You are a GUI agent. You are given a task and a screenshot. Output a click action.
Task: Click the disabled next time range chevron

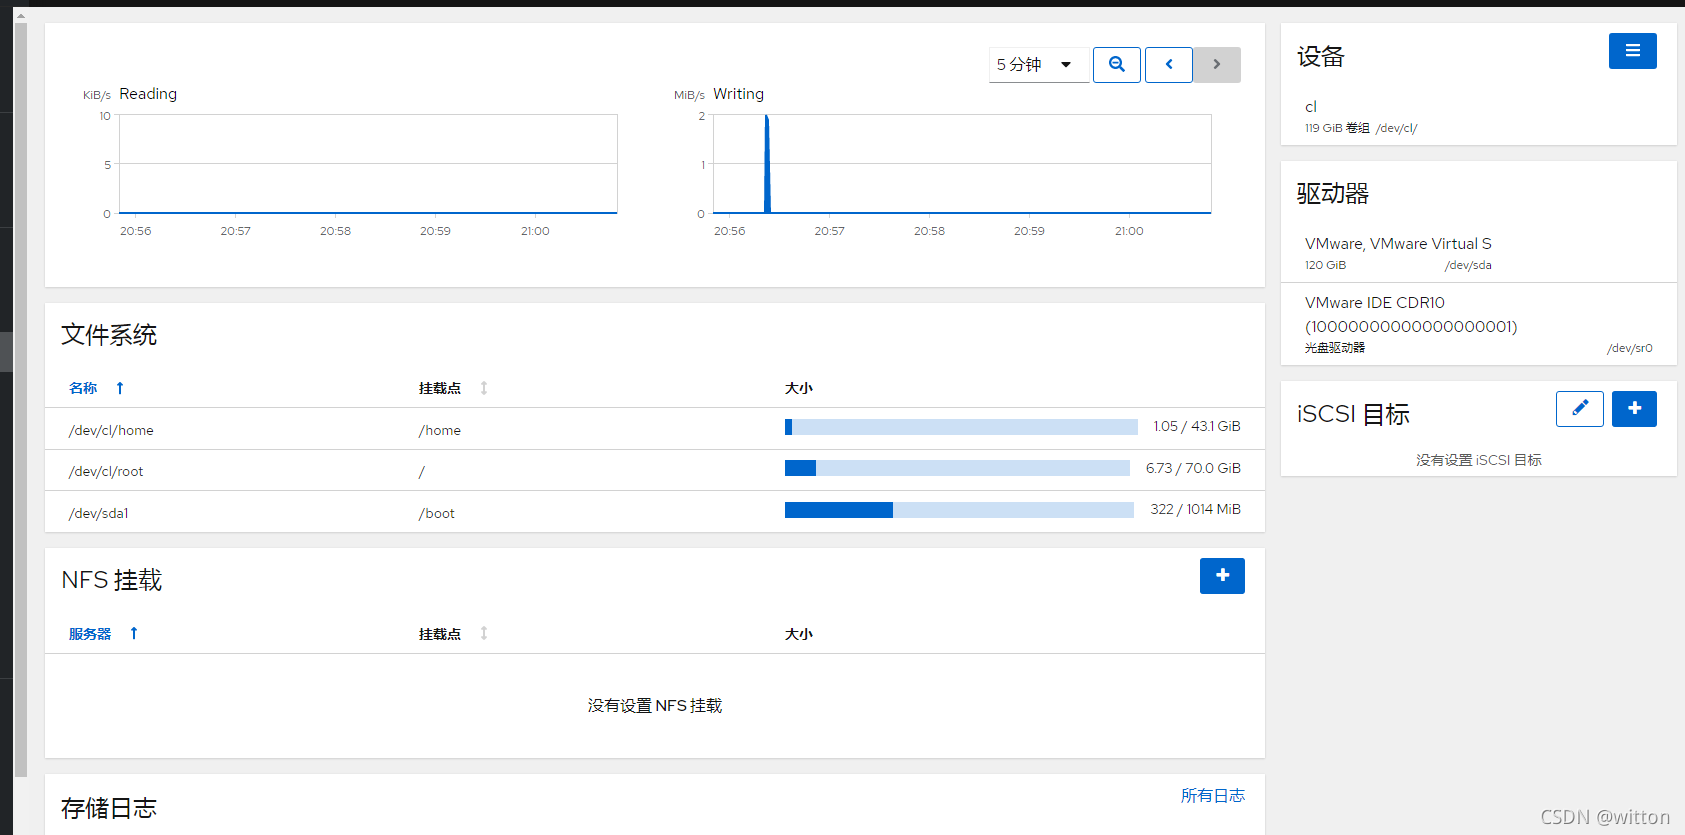[x=1217, y=65]
